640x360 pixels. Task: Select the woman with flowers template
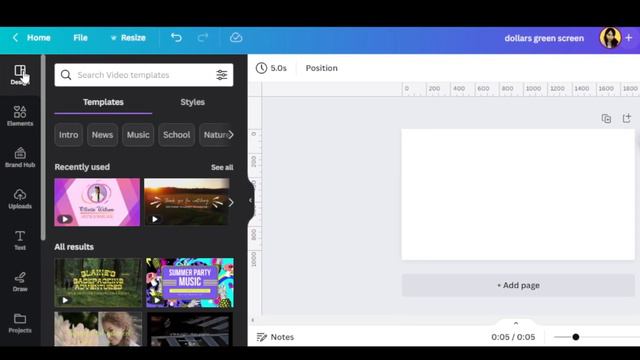98,329
